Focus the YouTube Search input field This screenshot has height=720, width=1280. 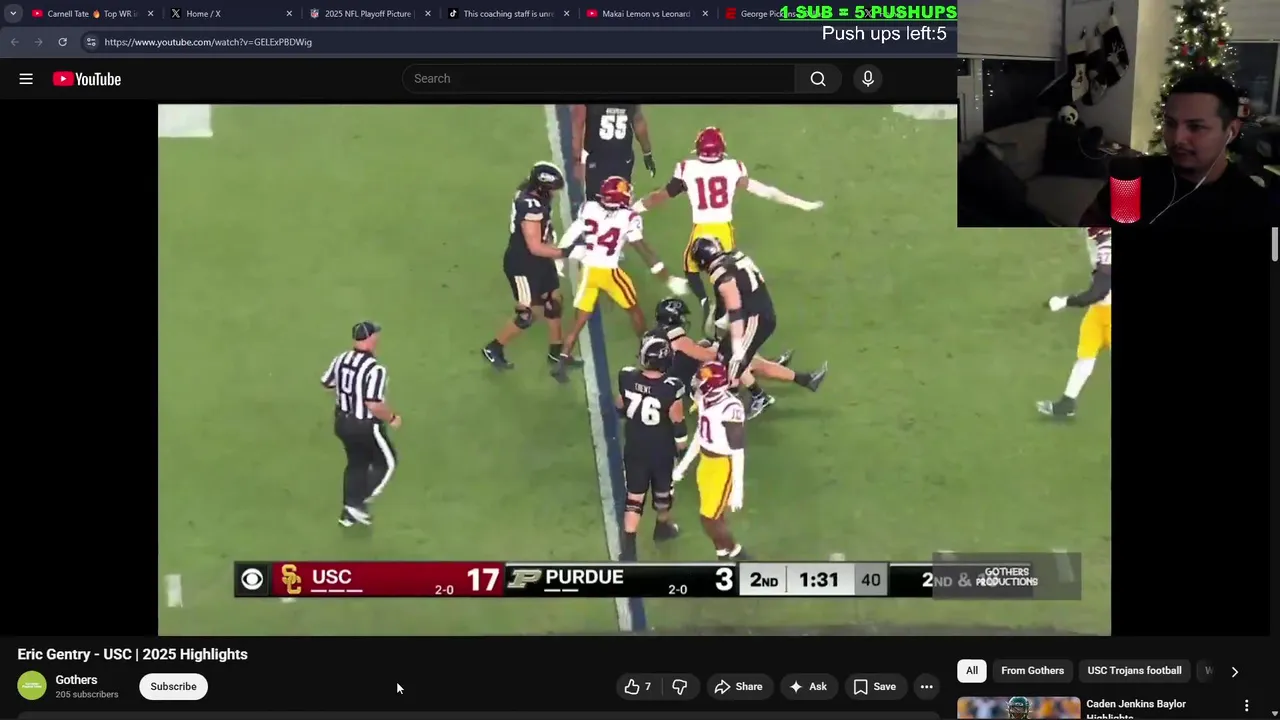[x=599, y=79]
